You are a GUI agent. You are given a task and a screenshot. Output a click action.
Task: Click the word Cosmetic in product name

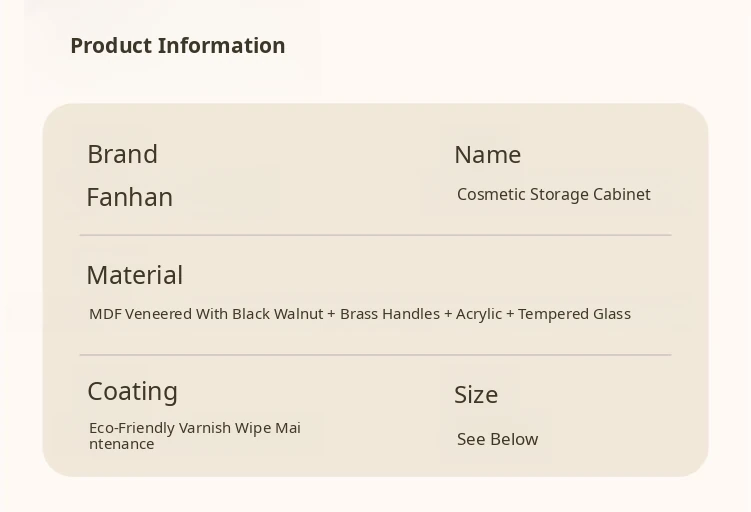tap(490, 195)
